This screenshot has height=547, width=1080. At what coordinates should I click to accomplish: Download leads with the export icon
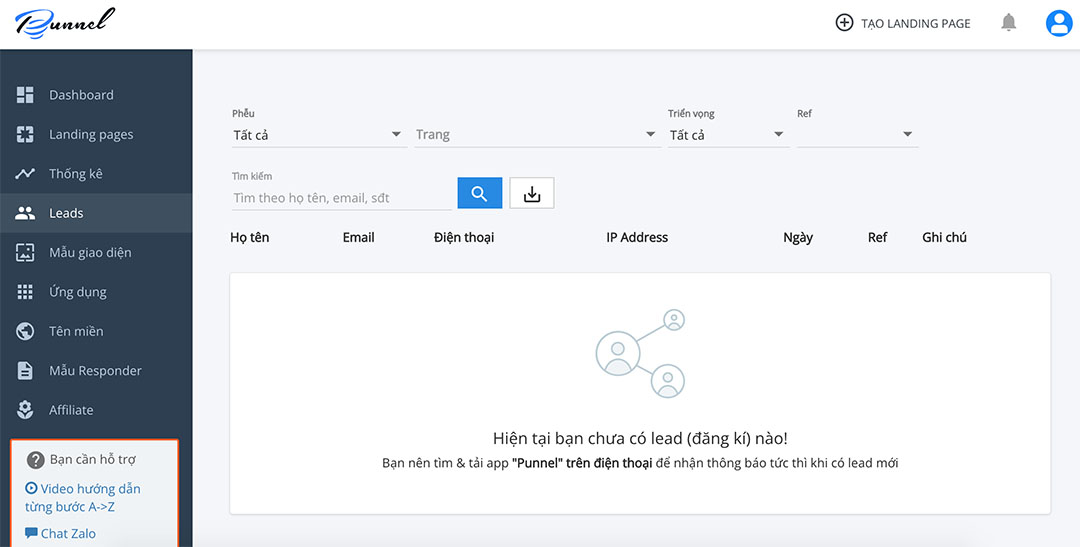(x=532, y=194)
